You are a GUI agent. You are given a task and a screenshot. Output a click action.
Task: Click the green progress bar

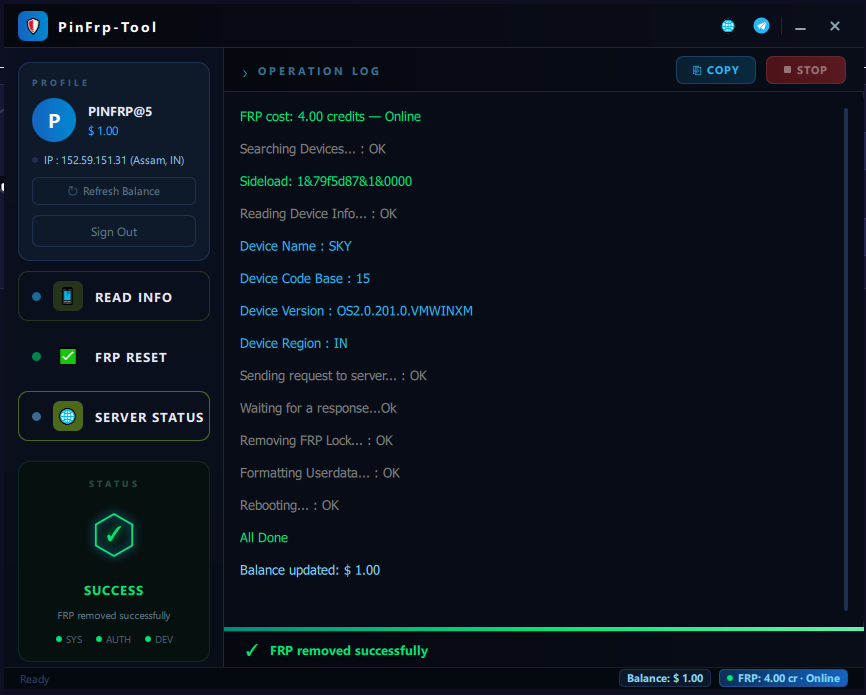click(543, 629)
